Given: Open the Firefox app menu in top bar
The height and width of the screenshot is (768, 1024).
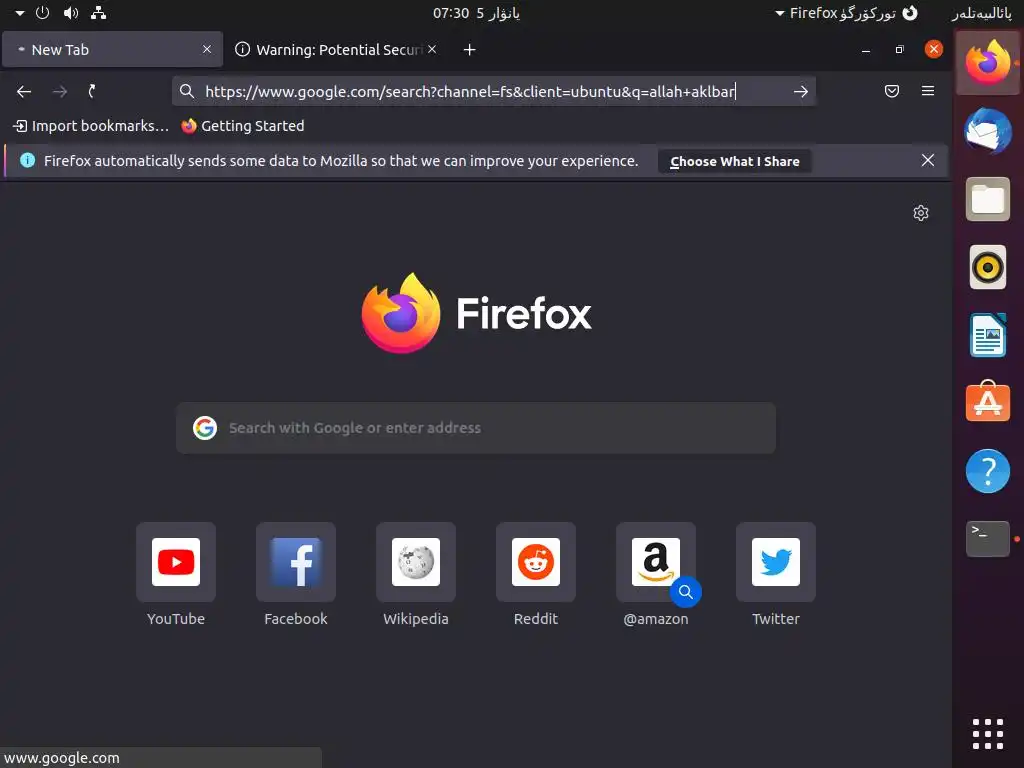Looking at the screenshot, I should tap(846, 13).
